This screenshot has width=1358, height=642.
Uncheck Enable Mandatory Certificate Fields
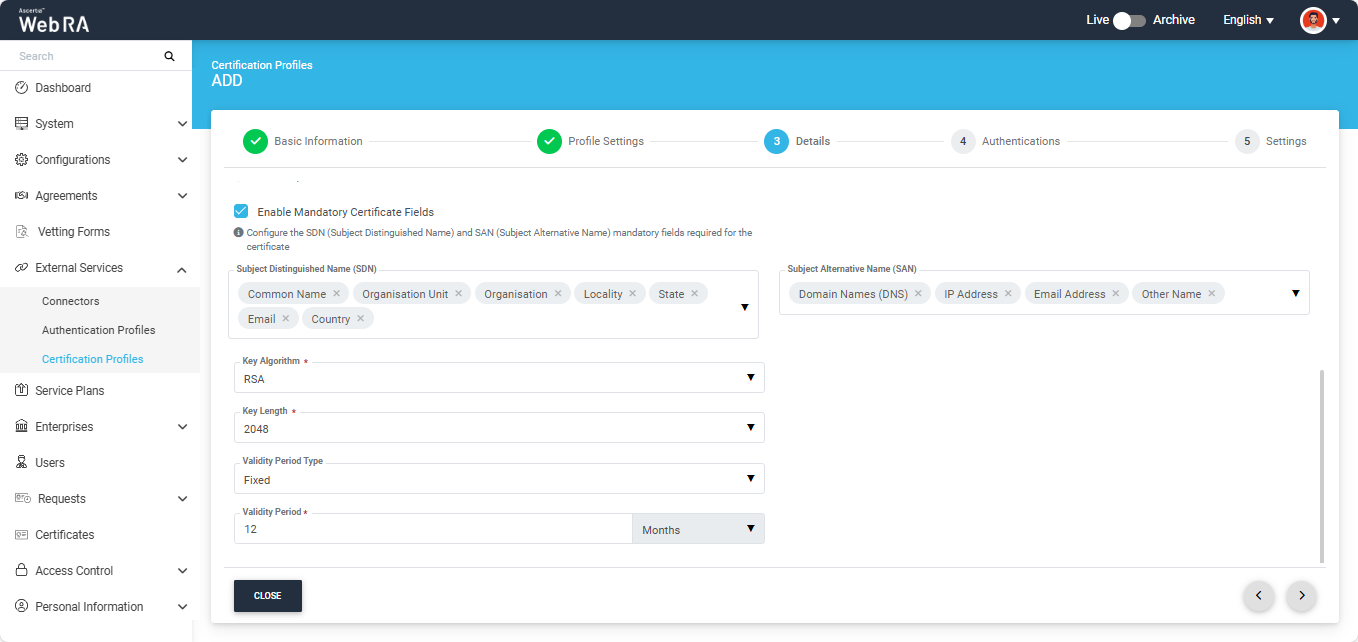pos(241,211)
